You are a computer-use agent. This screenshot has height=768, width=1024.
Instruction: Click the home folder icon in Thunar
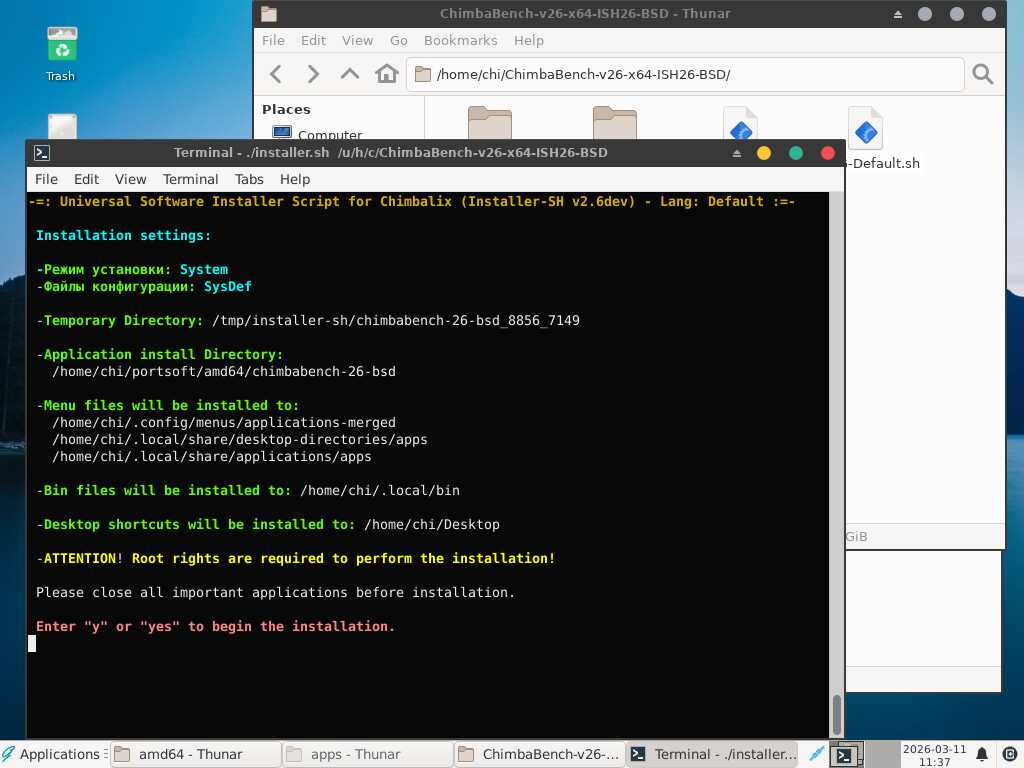point(386,74)
